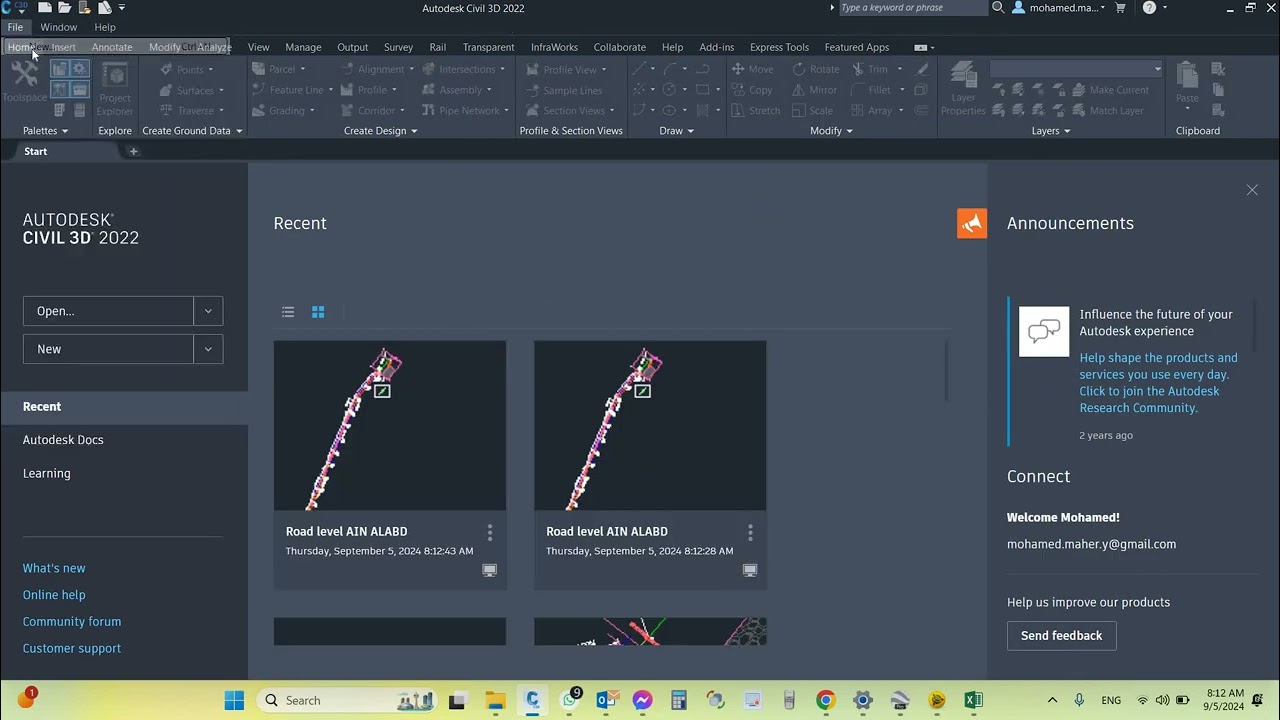Choose the Mirror tool
Viewport: 1280px width, 720px height.
coord(815,90)
